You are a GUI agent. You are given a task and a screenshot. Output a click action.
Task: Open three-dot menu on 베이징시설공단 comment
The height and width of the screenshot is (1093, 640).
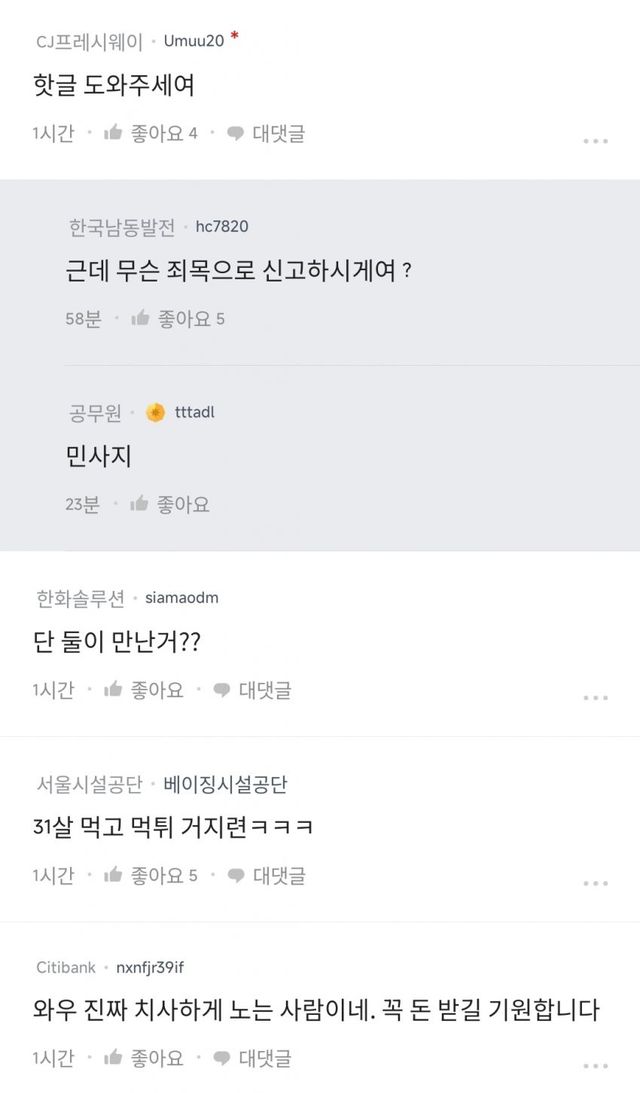[595, 883]
